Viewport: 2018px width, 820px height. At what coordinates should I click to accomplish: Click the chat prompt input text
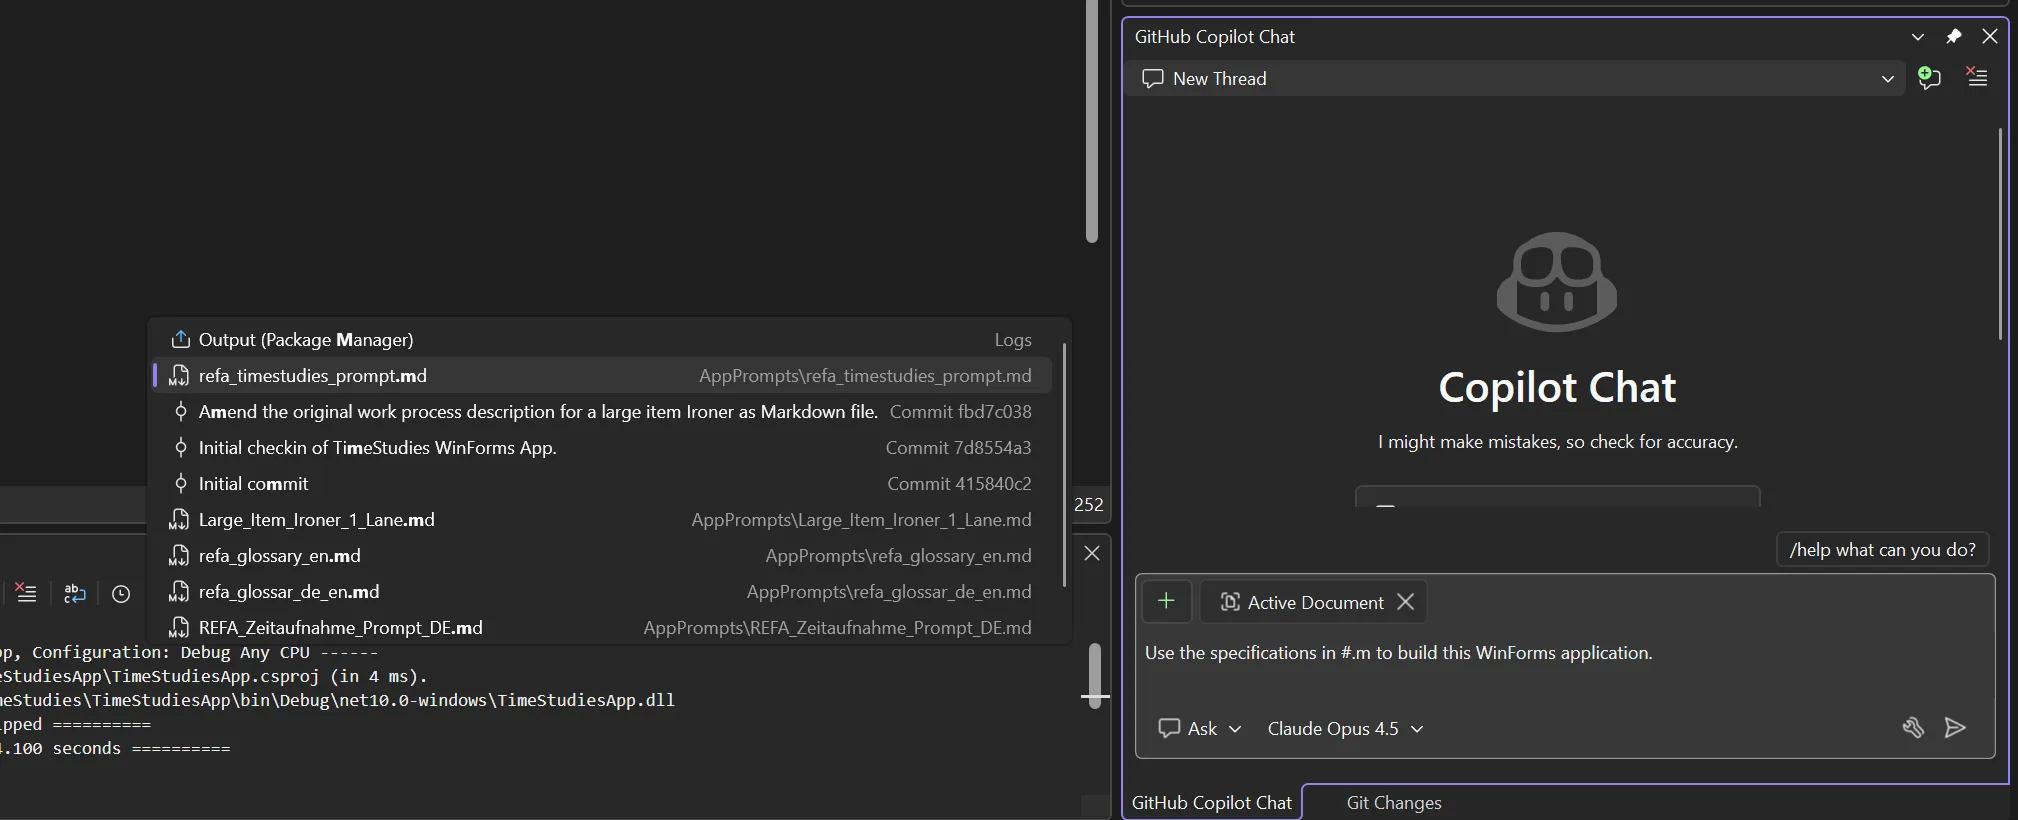click(x=1398, y=653)
